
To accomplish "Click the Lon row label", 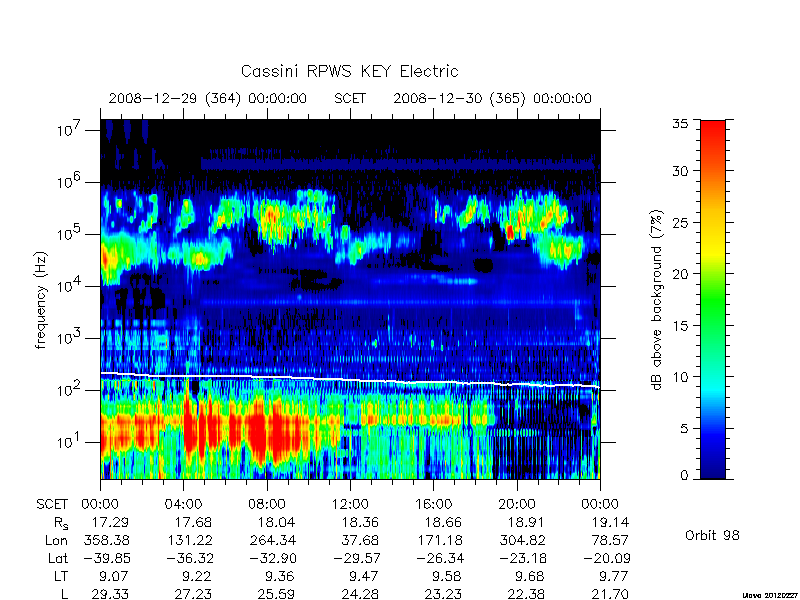I will tap(56, 540).
